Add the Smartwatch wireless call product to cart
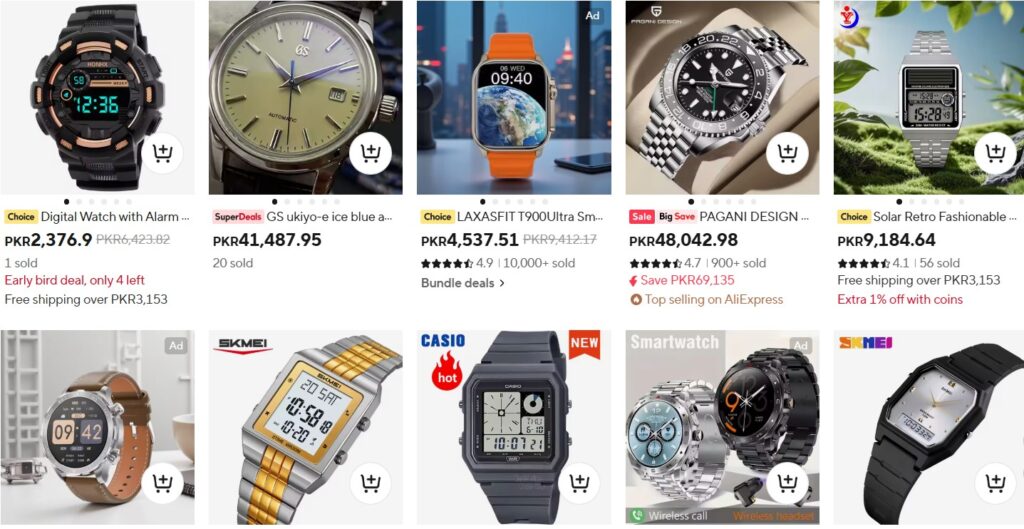 click(x=787, y=483)
